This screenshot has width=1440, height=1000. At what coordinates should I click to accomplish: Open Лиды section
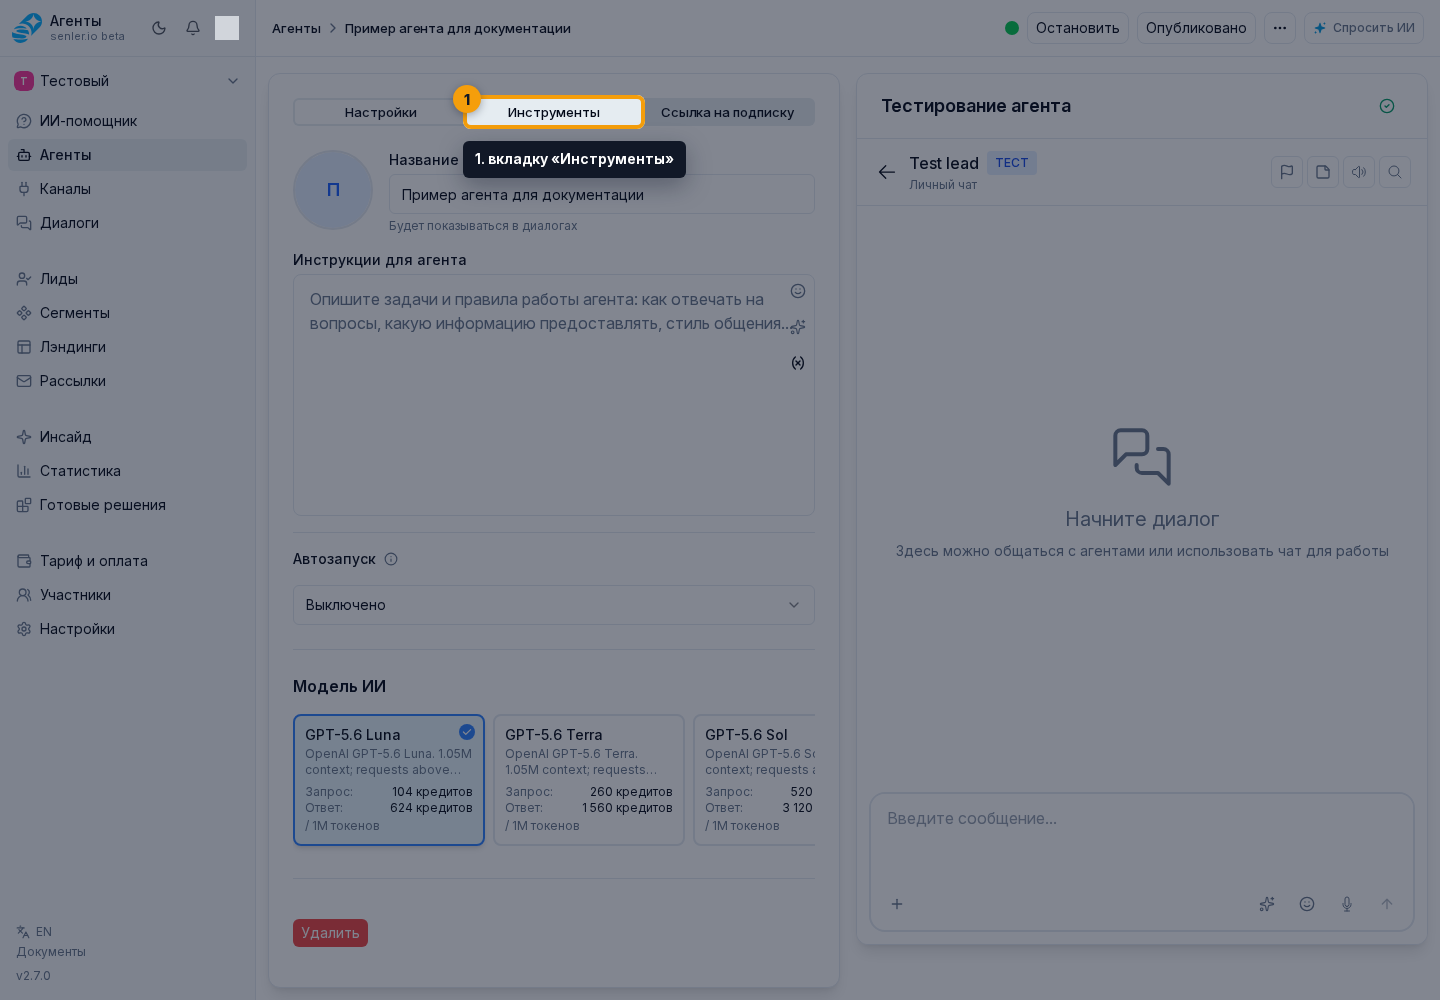(127, 279)
